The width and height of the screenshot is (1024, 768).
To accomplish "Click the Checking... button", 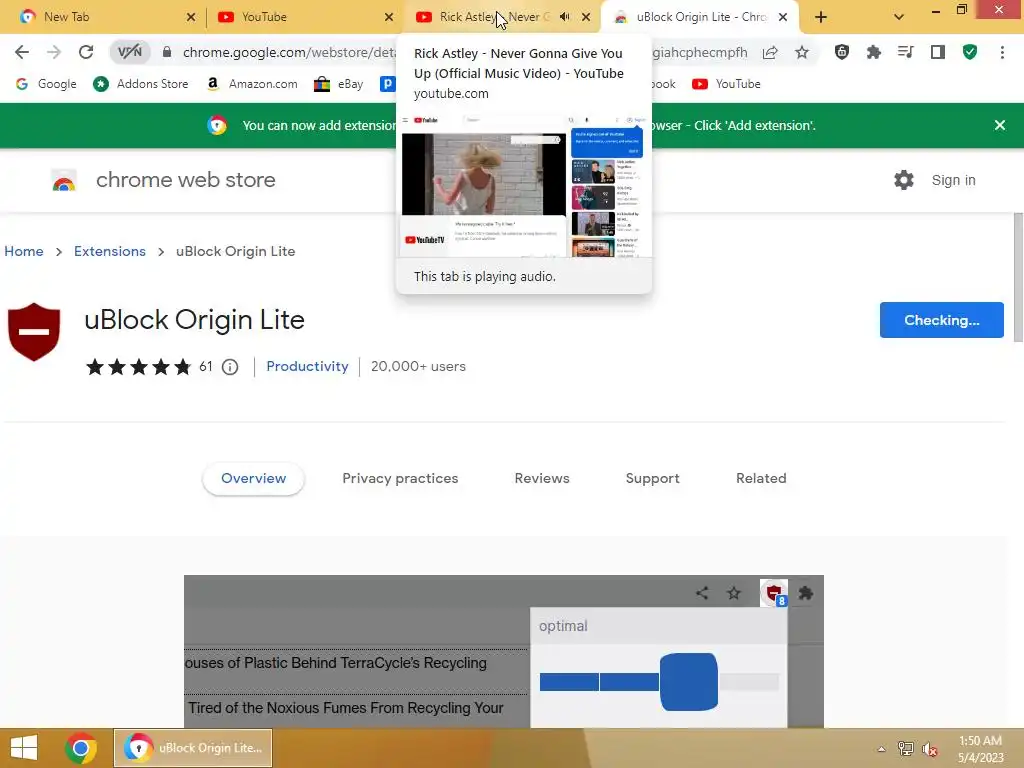I will coord(942,320).
